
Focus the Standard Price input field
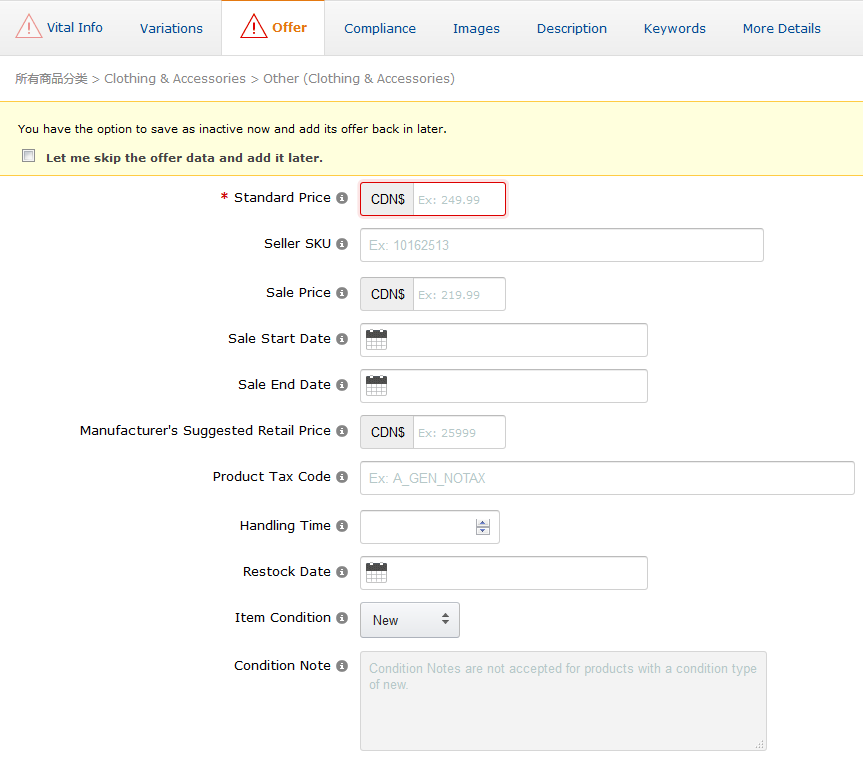click(x=458, y=199)
